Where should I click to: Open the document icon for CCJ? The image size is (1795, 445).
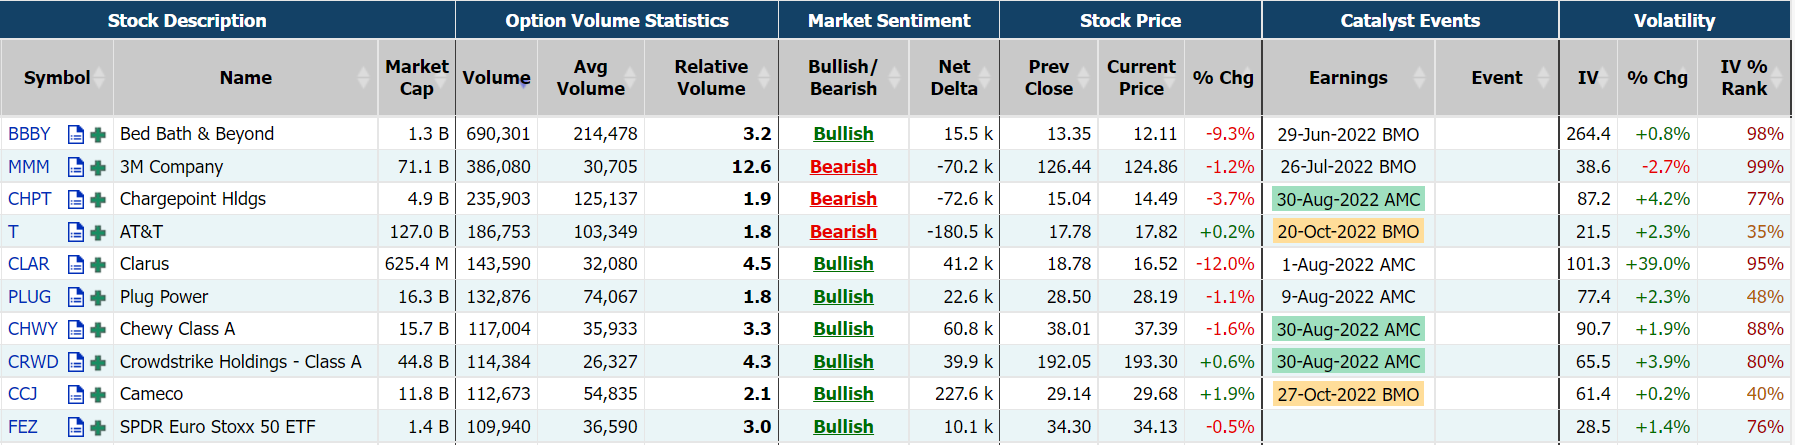tap(75, 394)
